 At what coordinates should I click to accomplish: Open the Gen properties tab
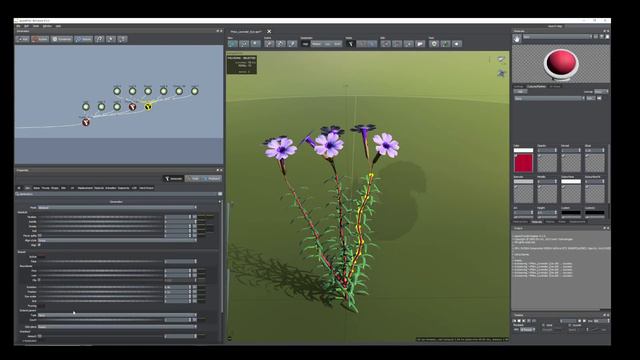(x=28, y=188)
